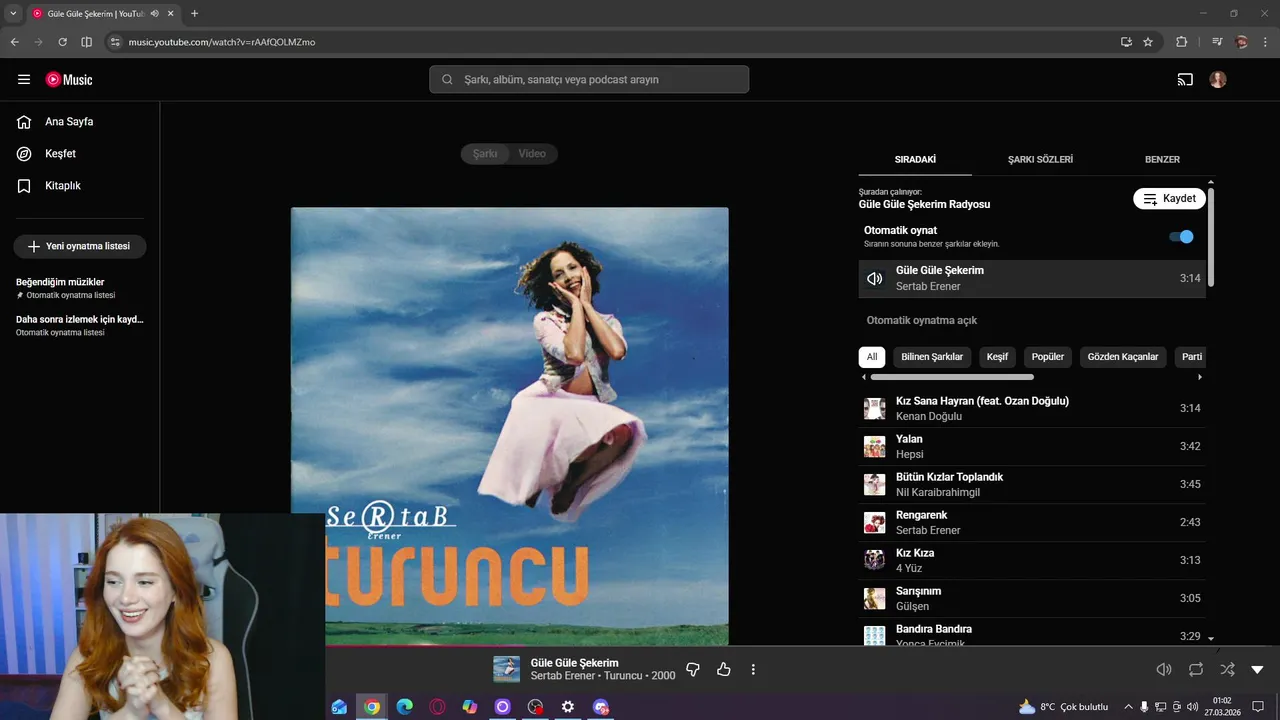Create a new playlist with Yeni oynatma listesi
The image size is (1280, 720).
(x=80, y=246)
